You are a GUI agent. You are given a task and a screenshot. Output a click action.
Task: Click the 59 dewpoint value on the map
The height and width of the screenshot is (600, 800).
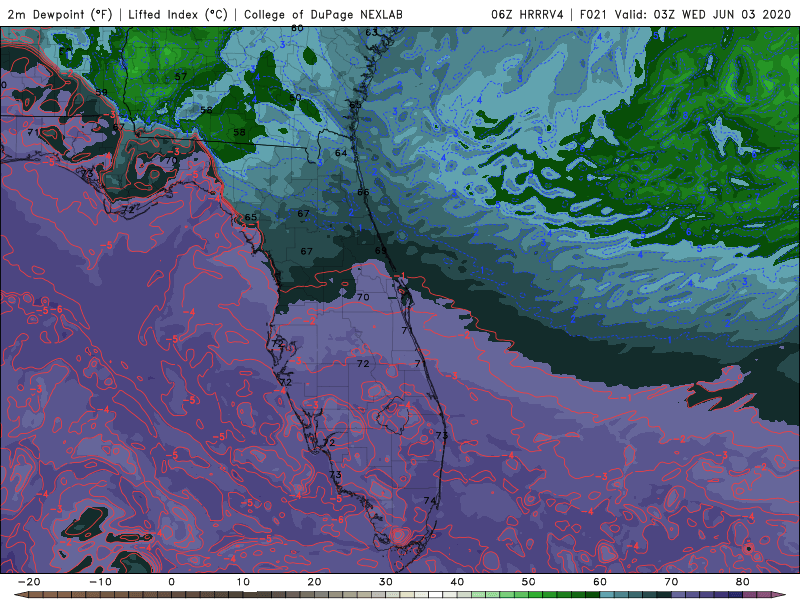[x=101, y=92]
